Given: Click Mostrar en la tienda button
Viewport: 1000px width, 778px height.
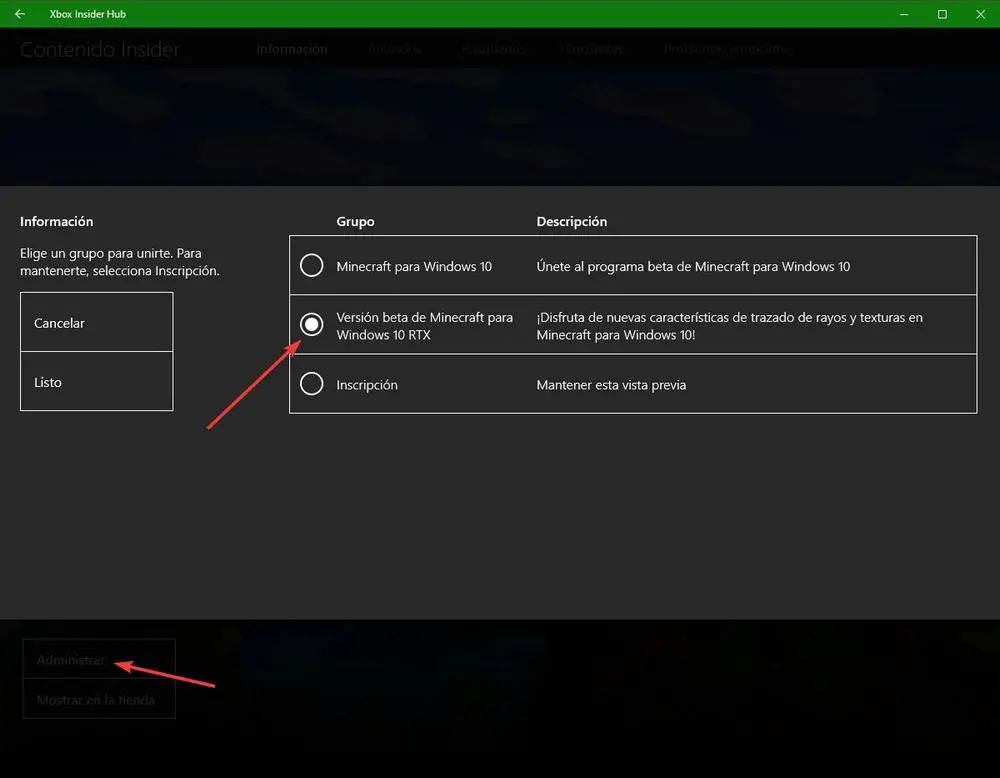Looking at the screenshot, I should pos(99,699).
